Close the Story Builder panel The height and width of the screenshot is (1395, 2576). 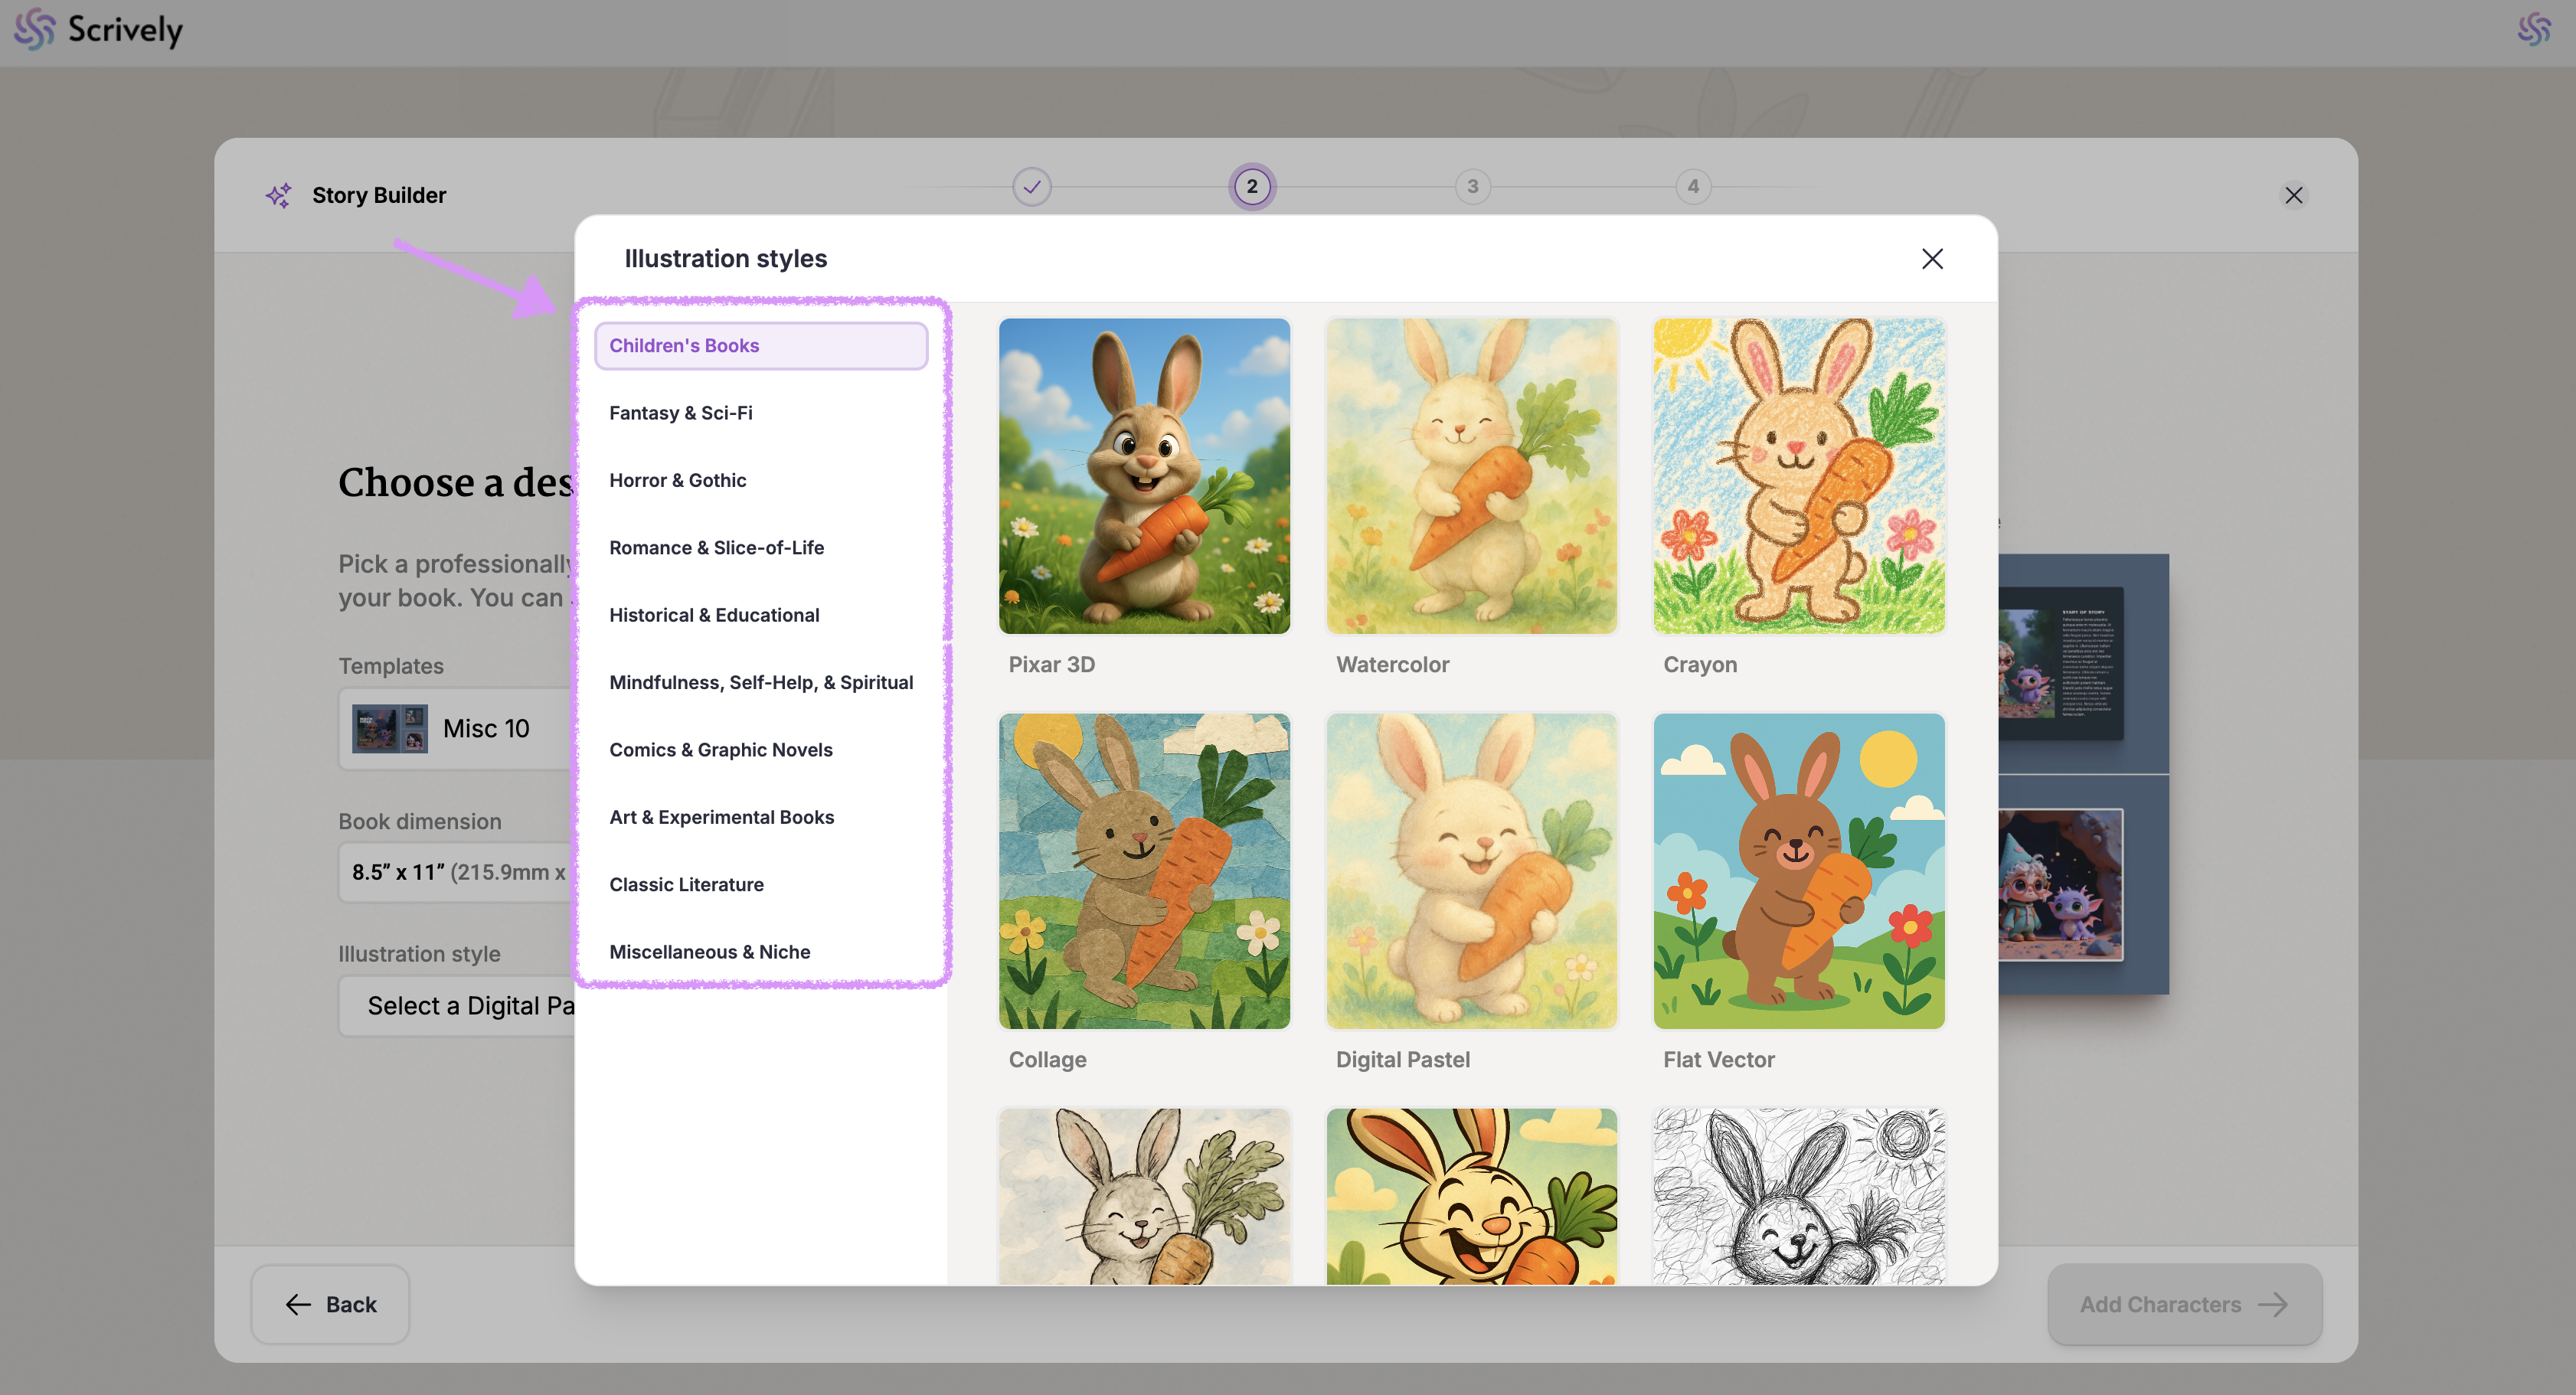click(x=2293, y=195)
